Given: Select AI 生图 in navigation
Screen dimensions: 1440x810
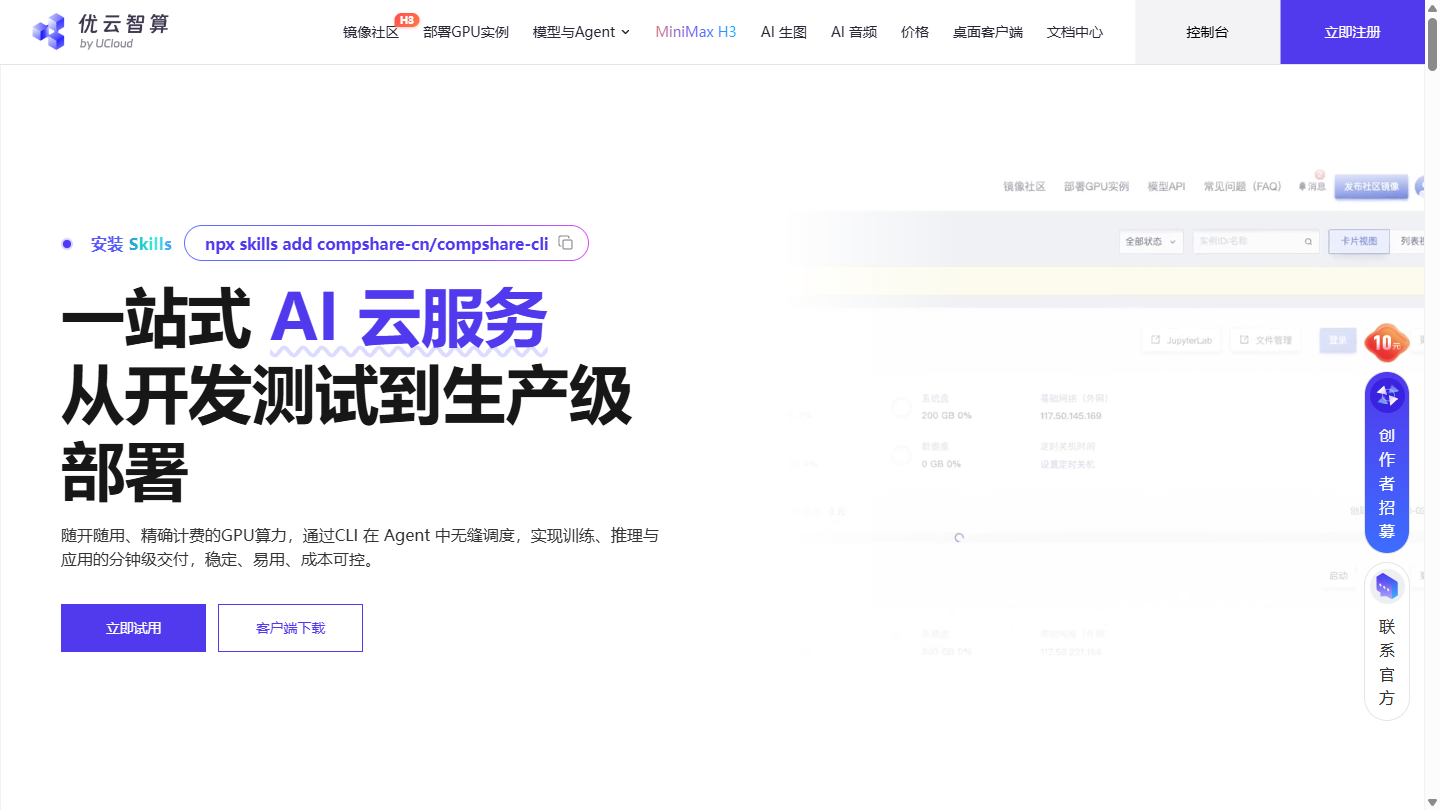Looking at the screenshot, I should pyautogui.click(x=784, y=32).
